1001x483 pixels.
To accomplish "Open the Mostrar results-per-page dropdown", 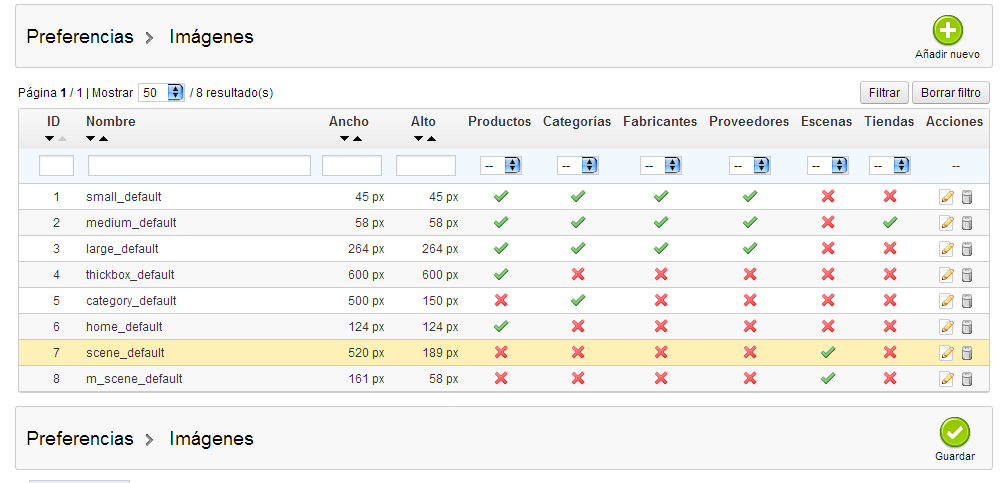I will 162,92.
